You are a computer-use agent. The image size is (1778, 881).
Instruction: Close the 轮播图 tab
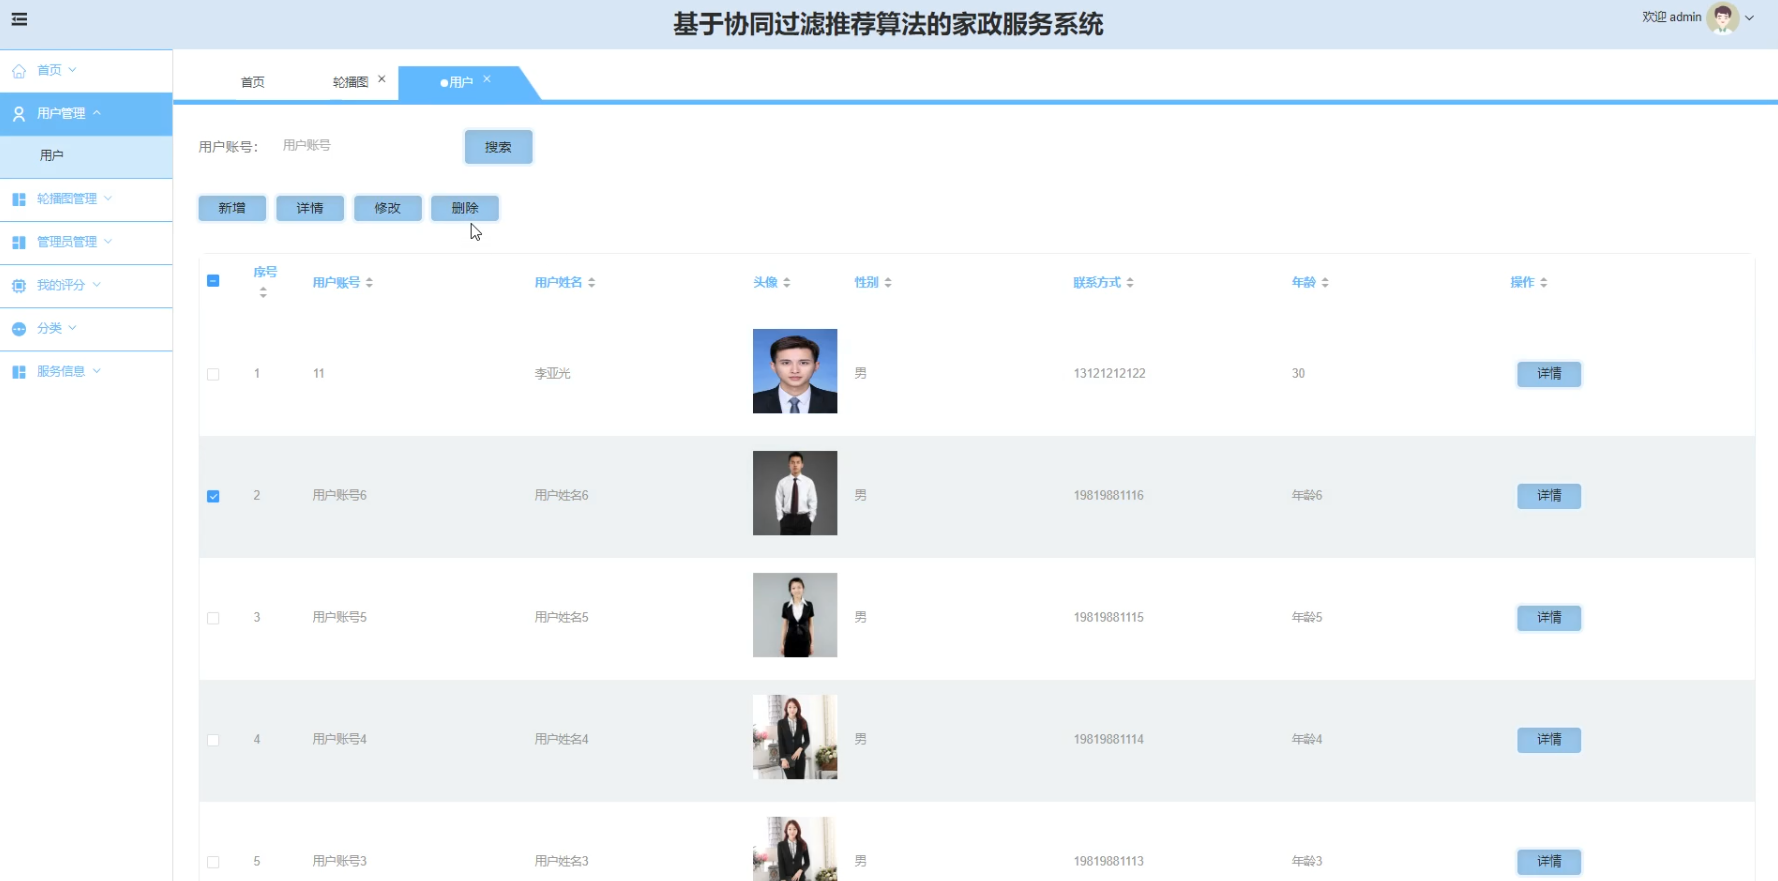coord(382,79)
